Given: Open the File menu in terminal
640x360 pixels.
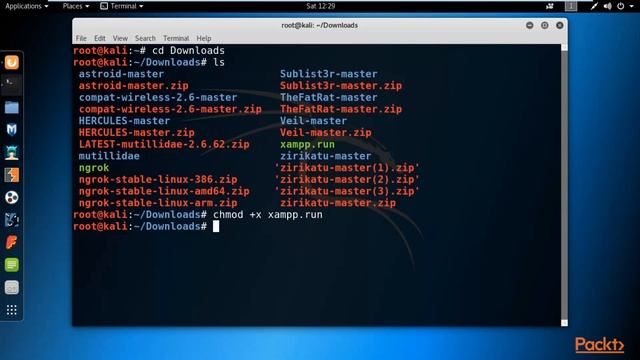Looking at the screenshot, I should (81, 38).
